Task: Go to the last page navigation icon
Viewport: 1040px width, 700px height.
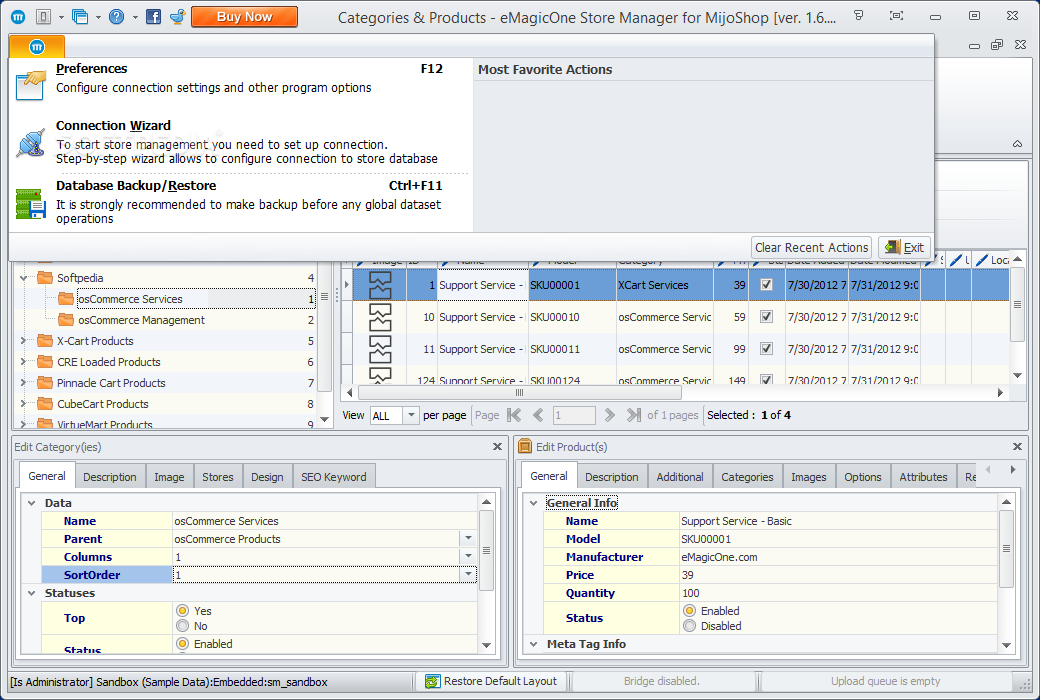Action: [x=633, y=415]
